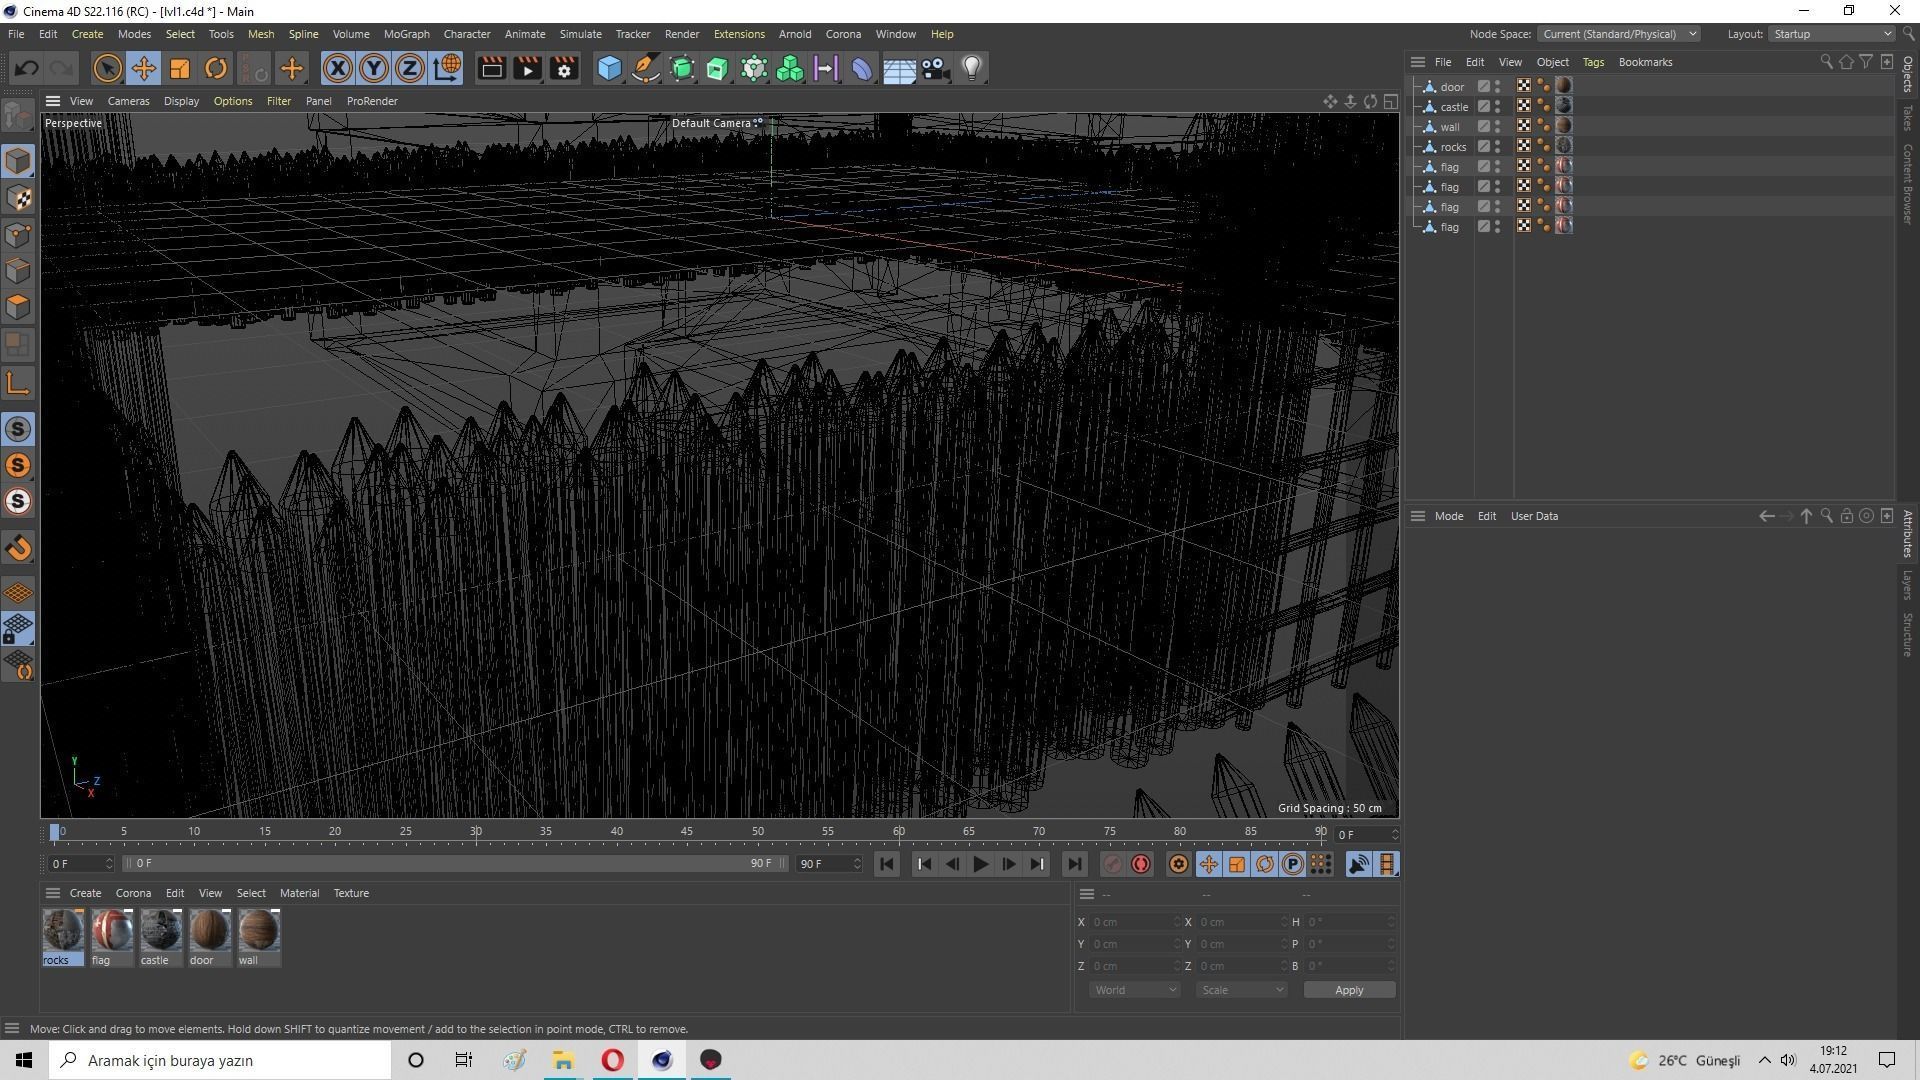Toggle Z axis lock
Screen dimensions: 1920x1080
click(x=410, y=68)
